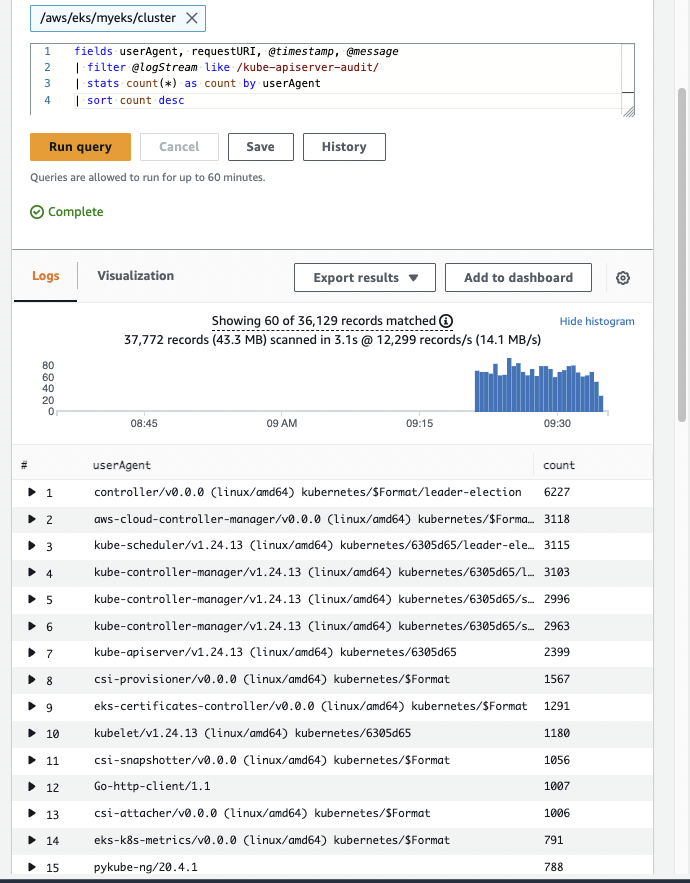Expand row 7 kube-apiserver
690x883 pixels.
click(32, 653)
